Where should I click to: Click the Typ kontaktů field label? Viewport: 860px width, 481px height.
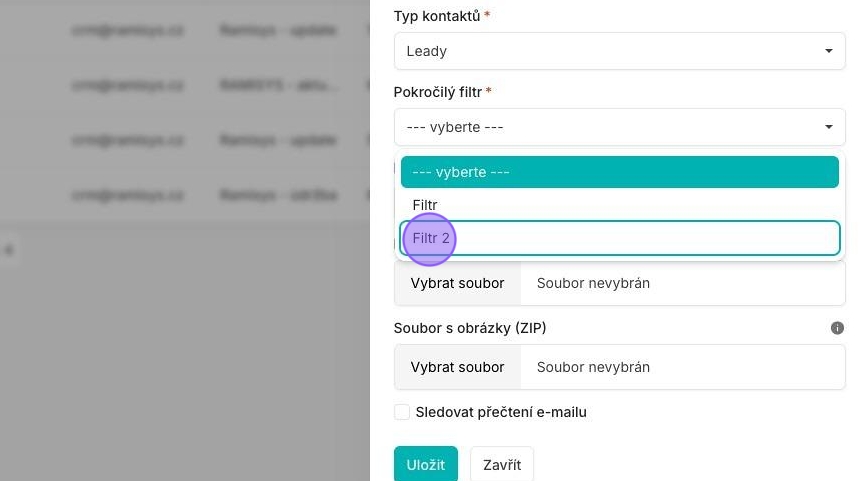[x=437, y=16]
